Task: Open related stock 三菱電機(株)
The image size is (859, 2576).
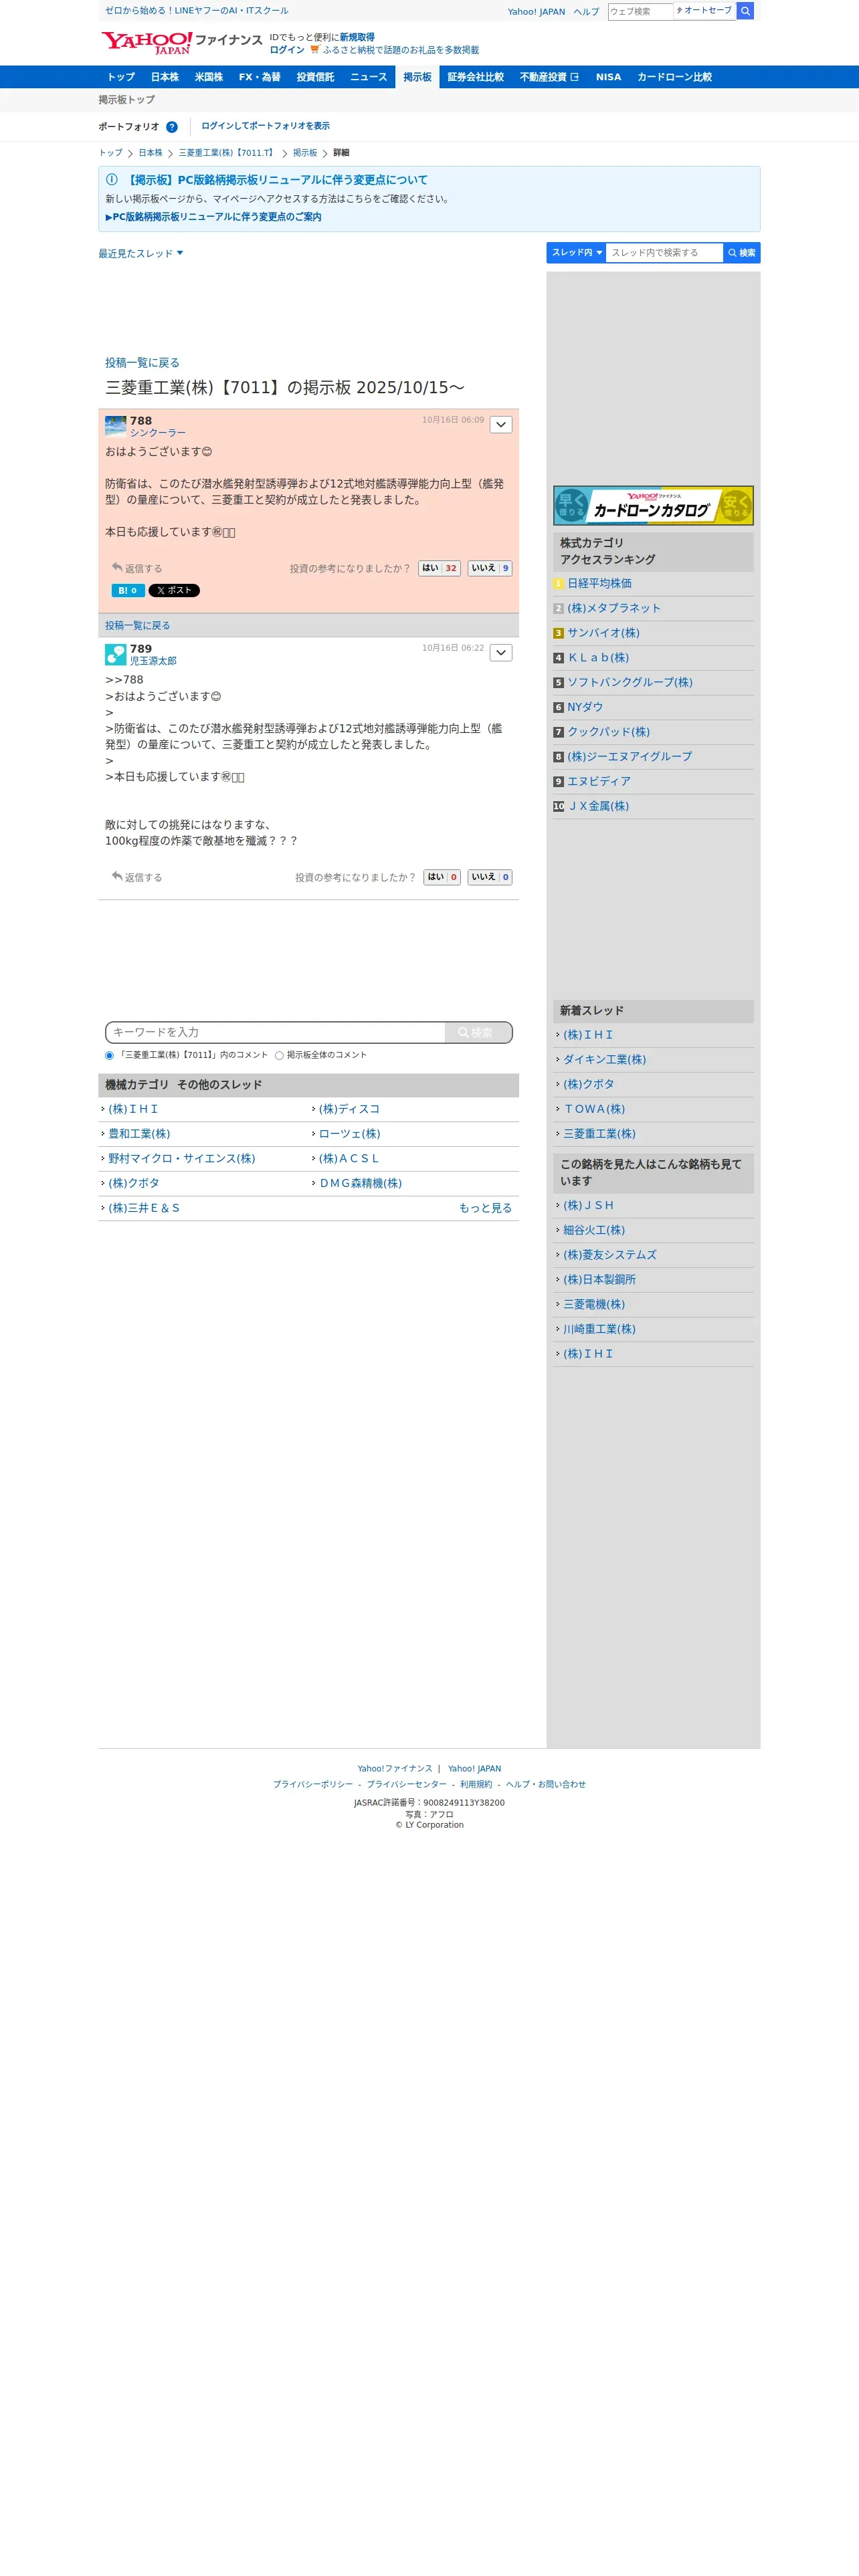Action: coord(594,1304)
